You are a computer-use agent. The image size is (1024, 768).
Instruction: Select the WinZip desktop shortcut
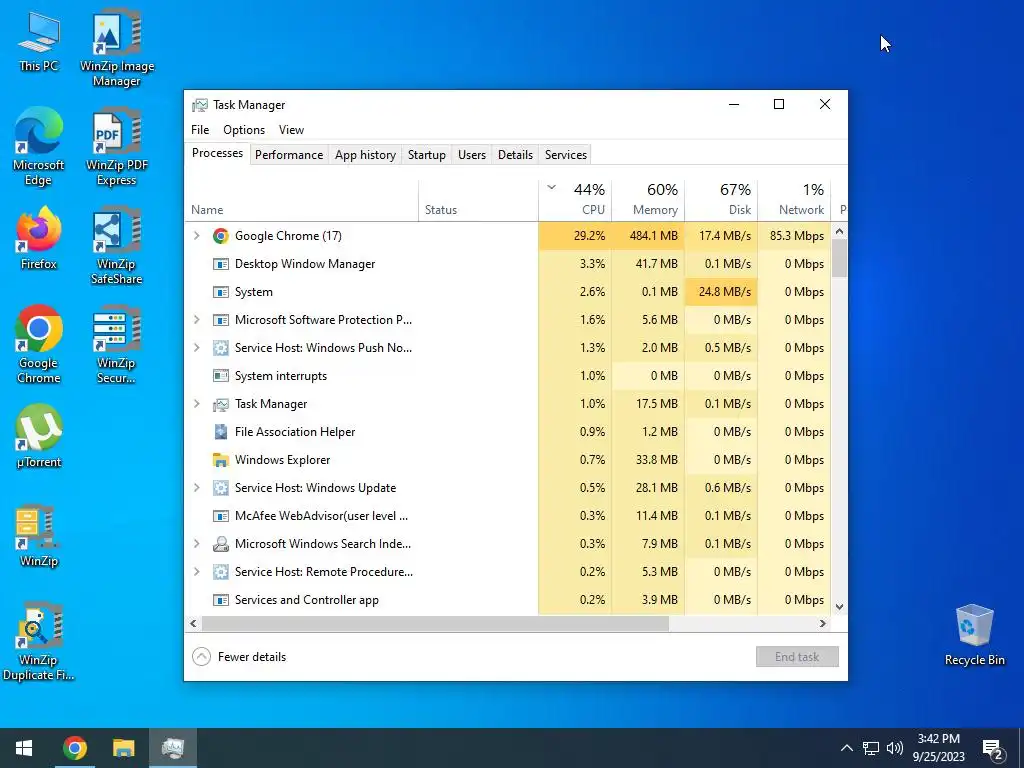[39, 536]
